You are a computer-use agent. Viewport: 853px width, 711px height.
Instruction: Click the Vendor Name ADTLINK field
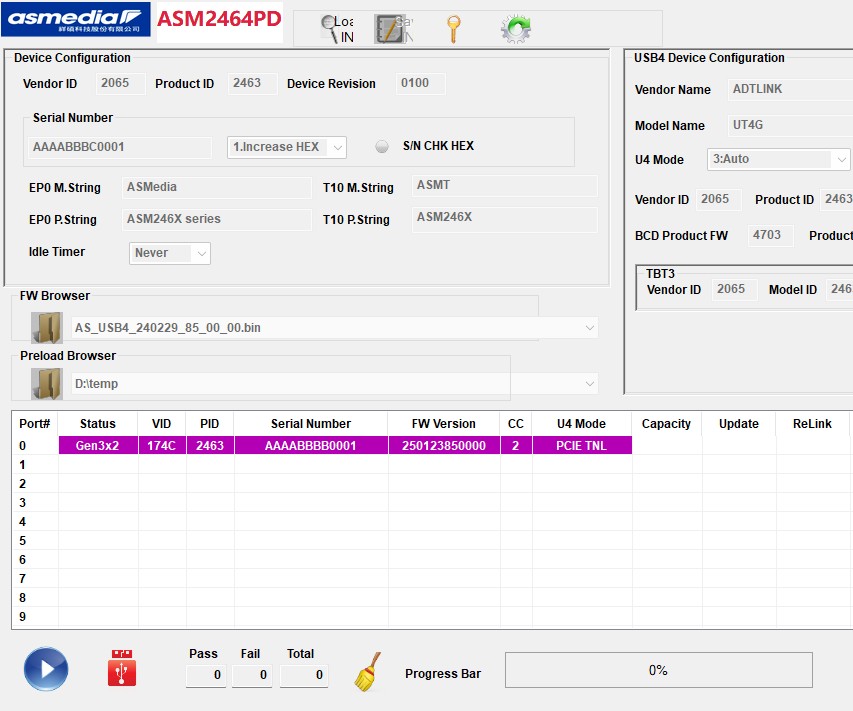(x=790, y=90)
